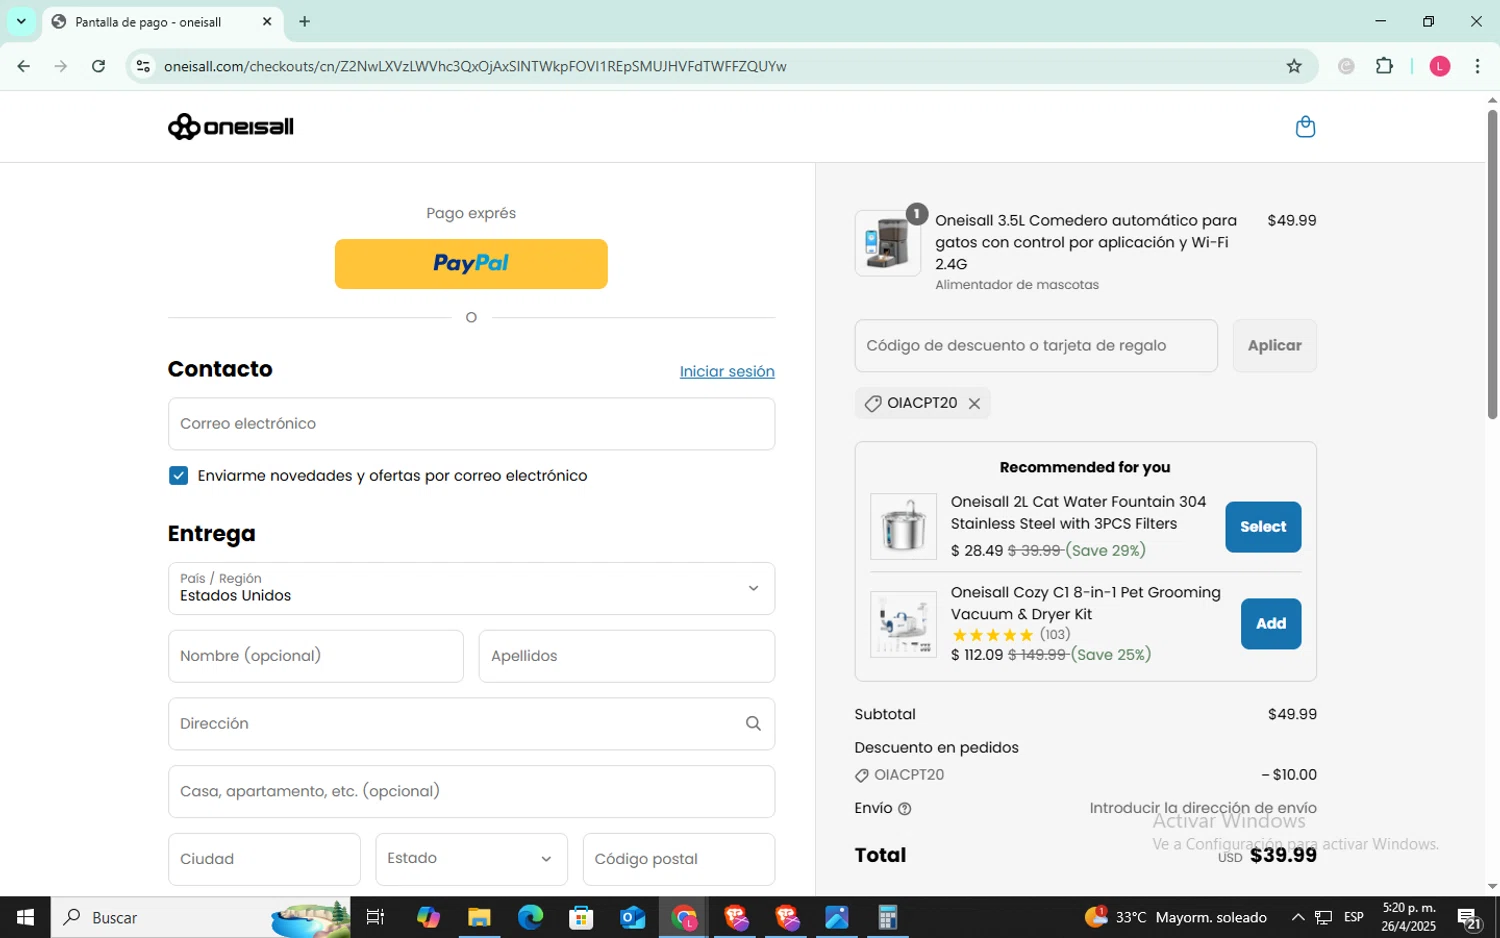
Task: Open the Chrome profile avatar
Action: (1440, 66)
